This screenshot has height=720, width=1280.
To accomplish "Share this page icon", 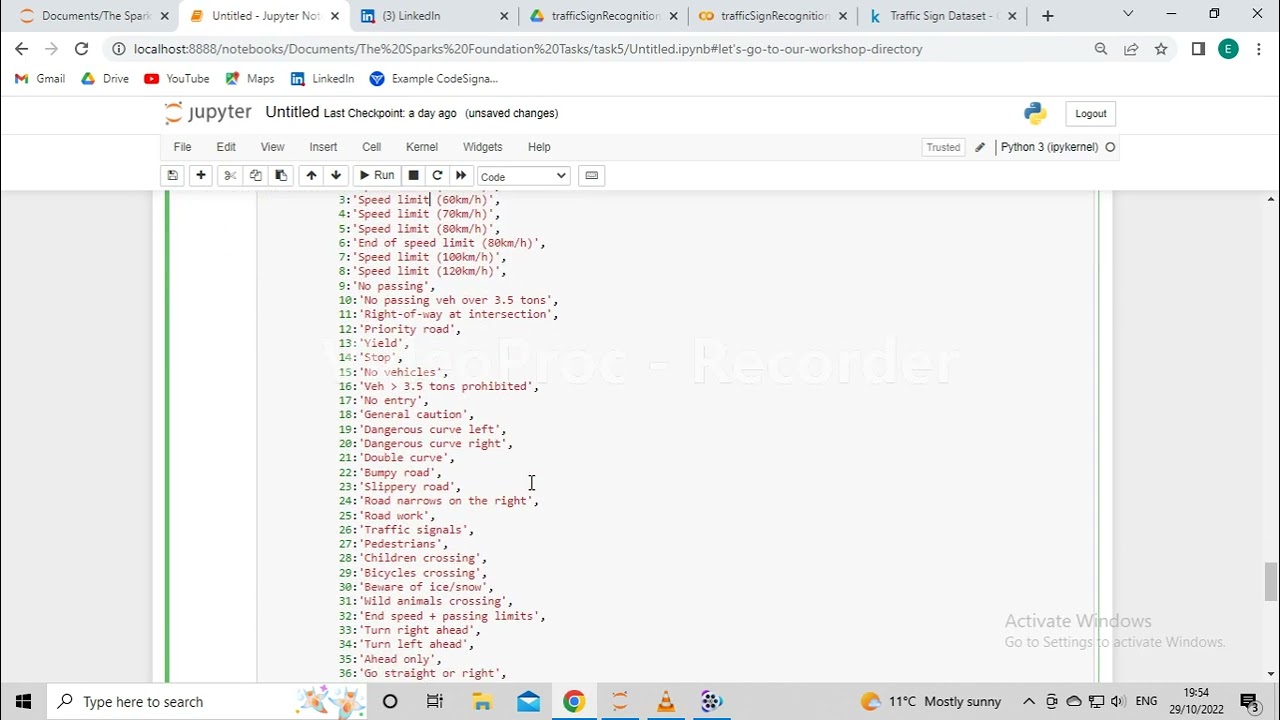I will pos(1131,49).
